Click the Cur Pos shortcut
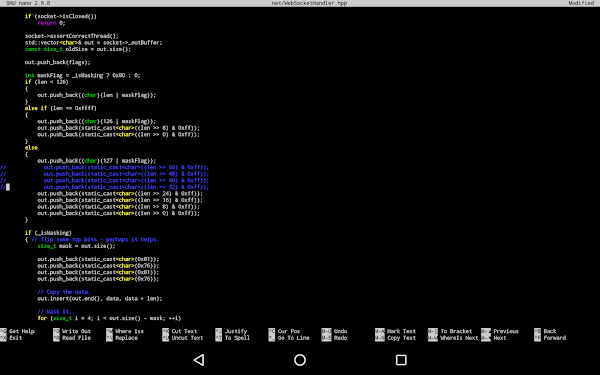 289,331
